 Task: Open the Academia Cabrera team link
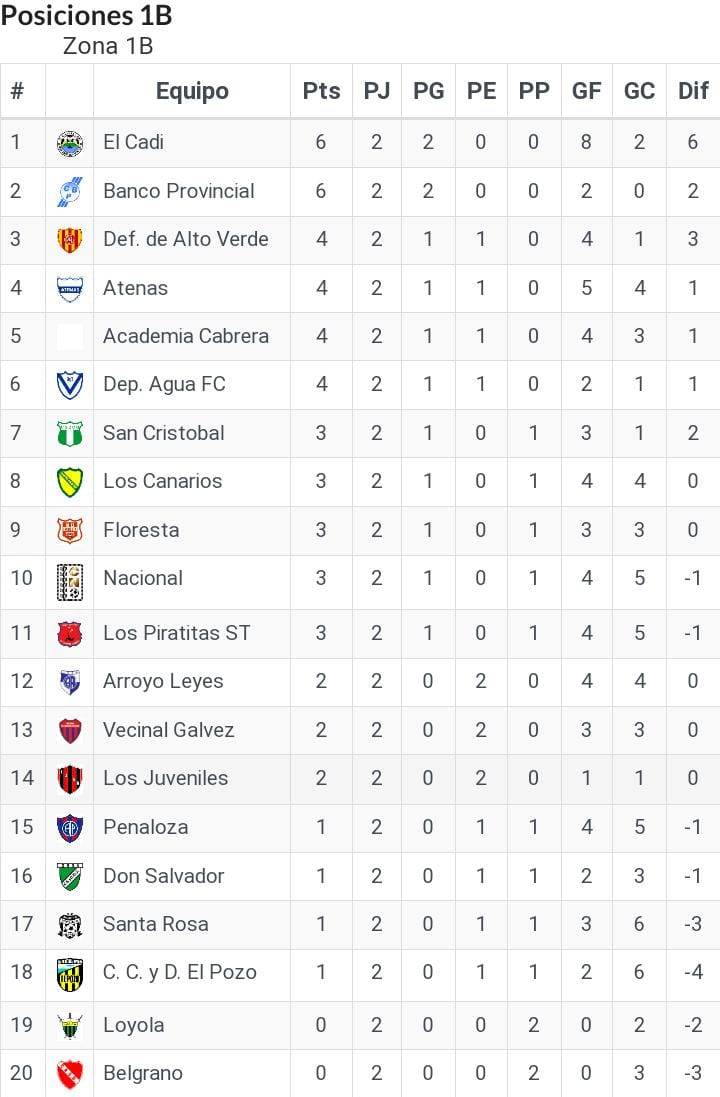tap(185, 336)
